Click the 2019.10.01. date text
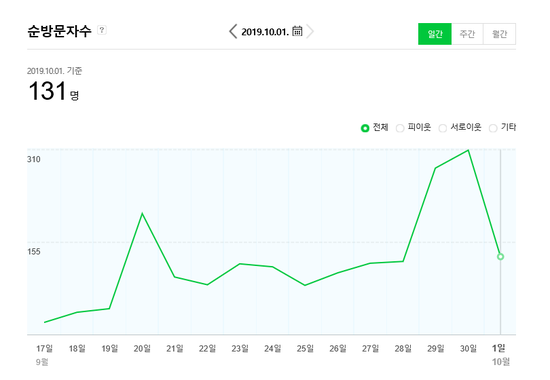 tap(265, 32)
